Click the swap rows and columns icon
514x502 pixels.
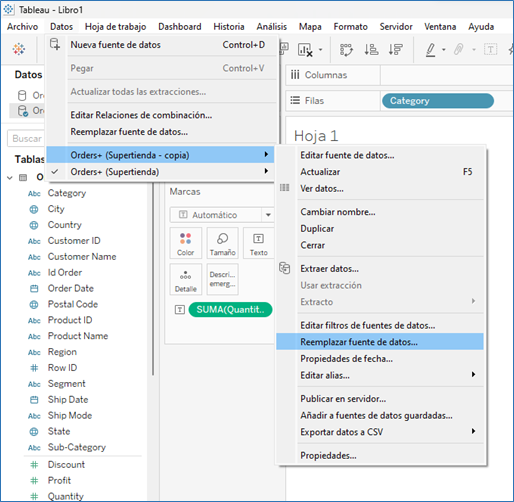pyautogui.click(x=346, y=50)
